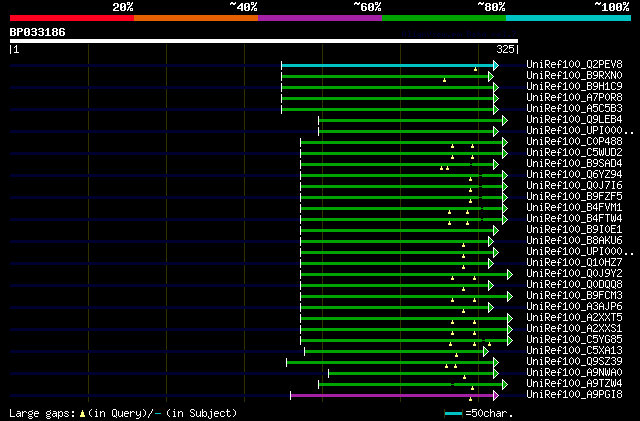This screenshot has width=640, height=421.
Task: Click the green ~80% identity legend segment
Action: (x=444, y=18)
